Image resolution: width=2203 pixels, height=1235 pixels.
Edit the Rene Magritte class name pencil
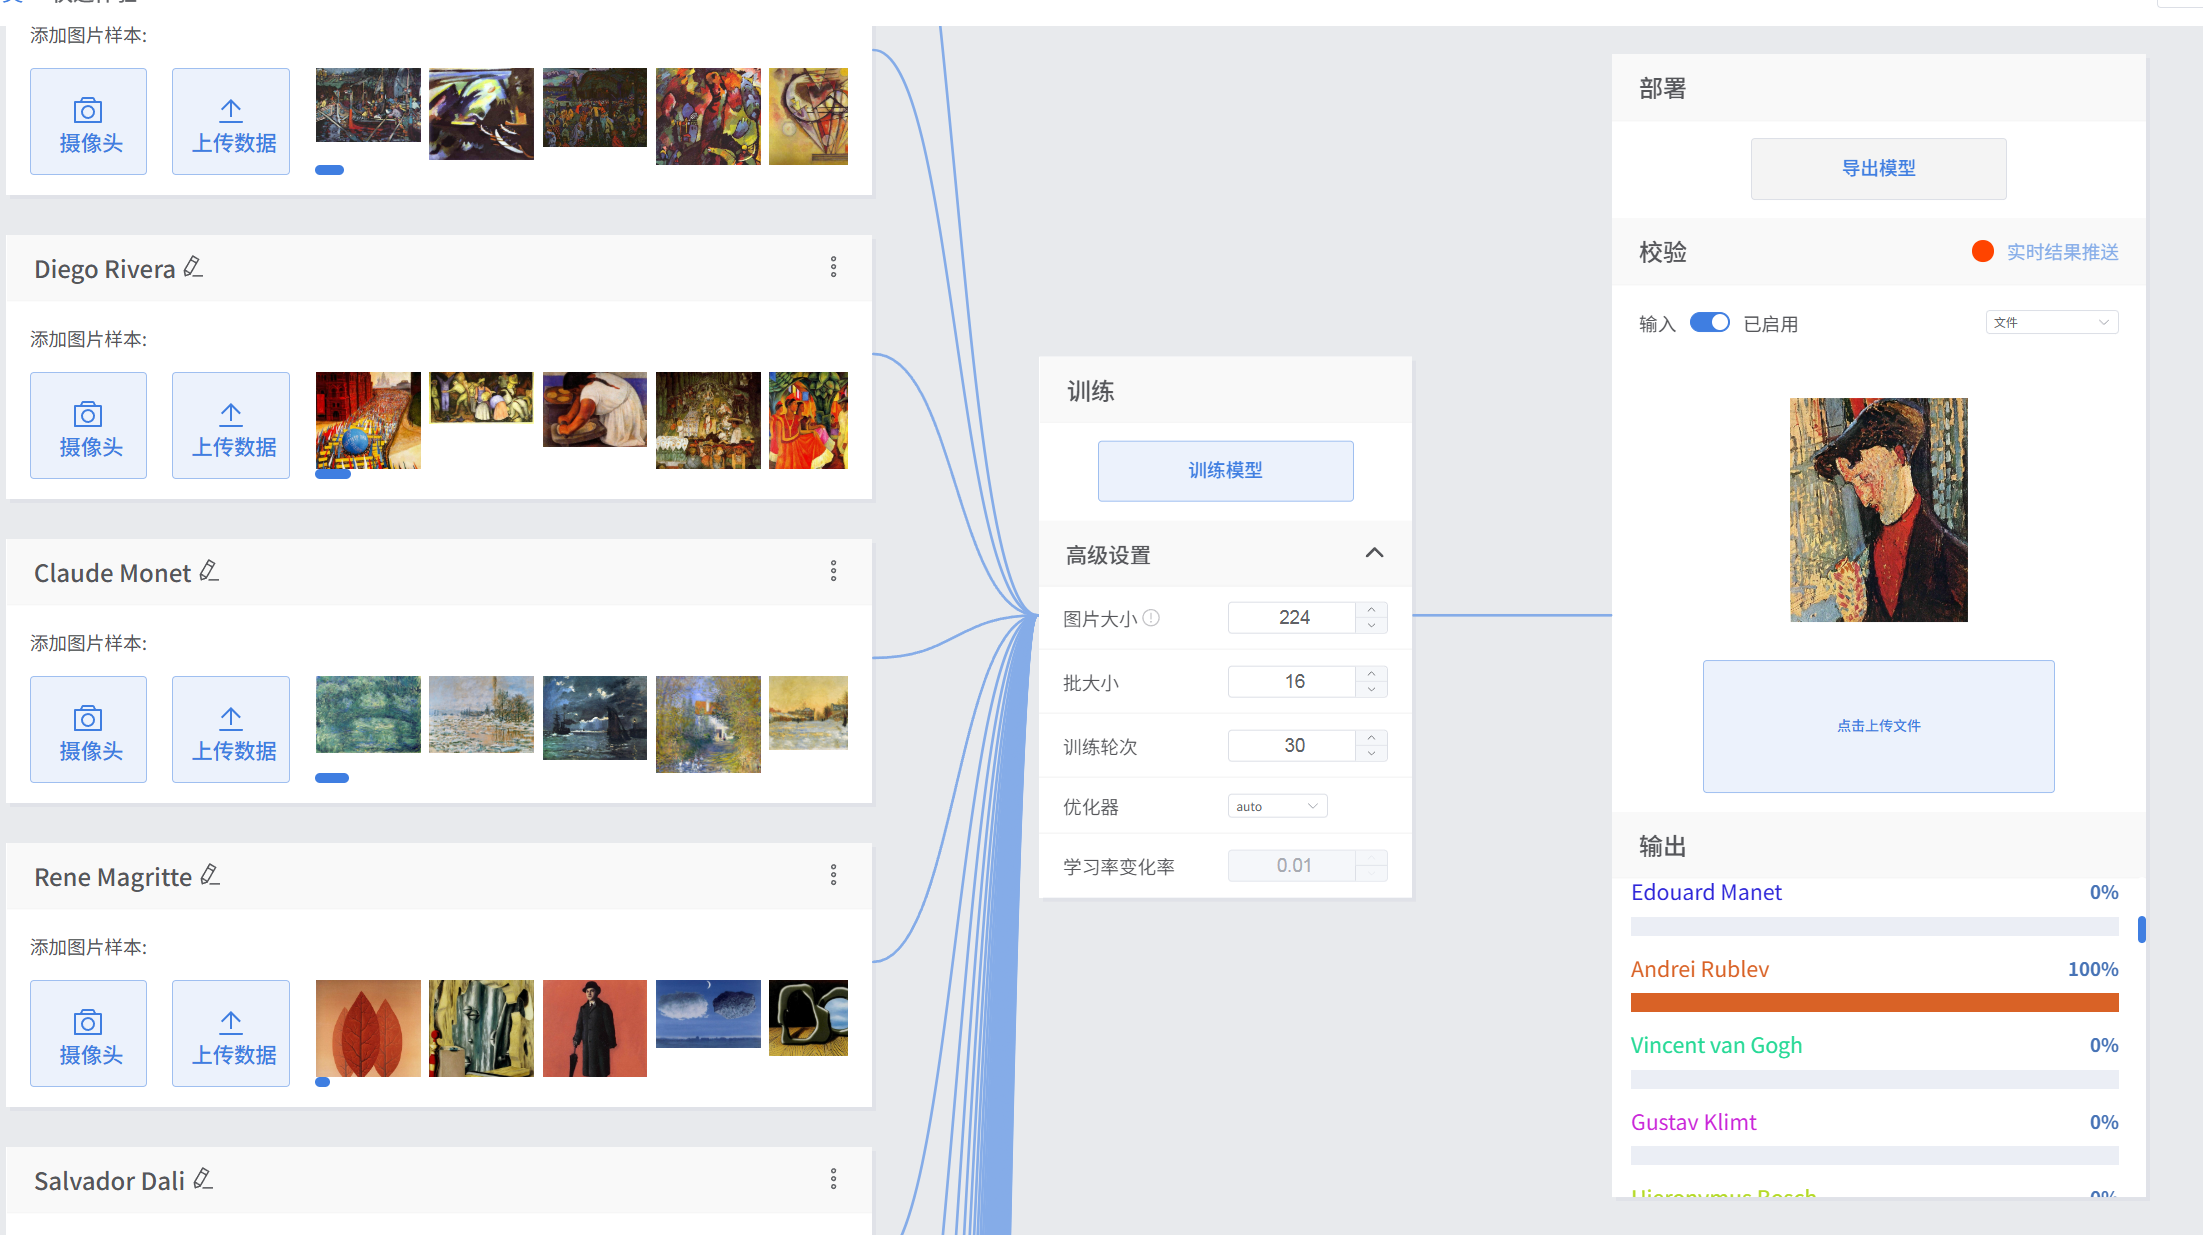click(x=210, y=875)
